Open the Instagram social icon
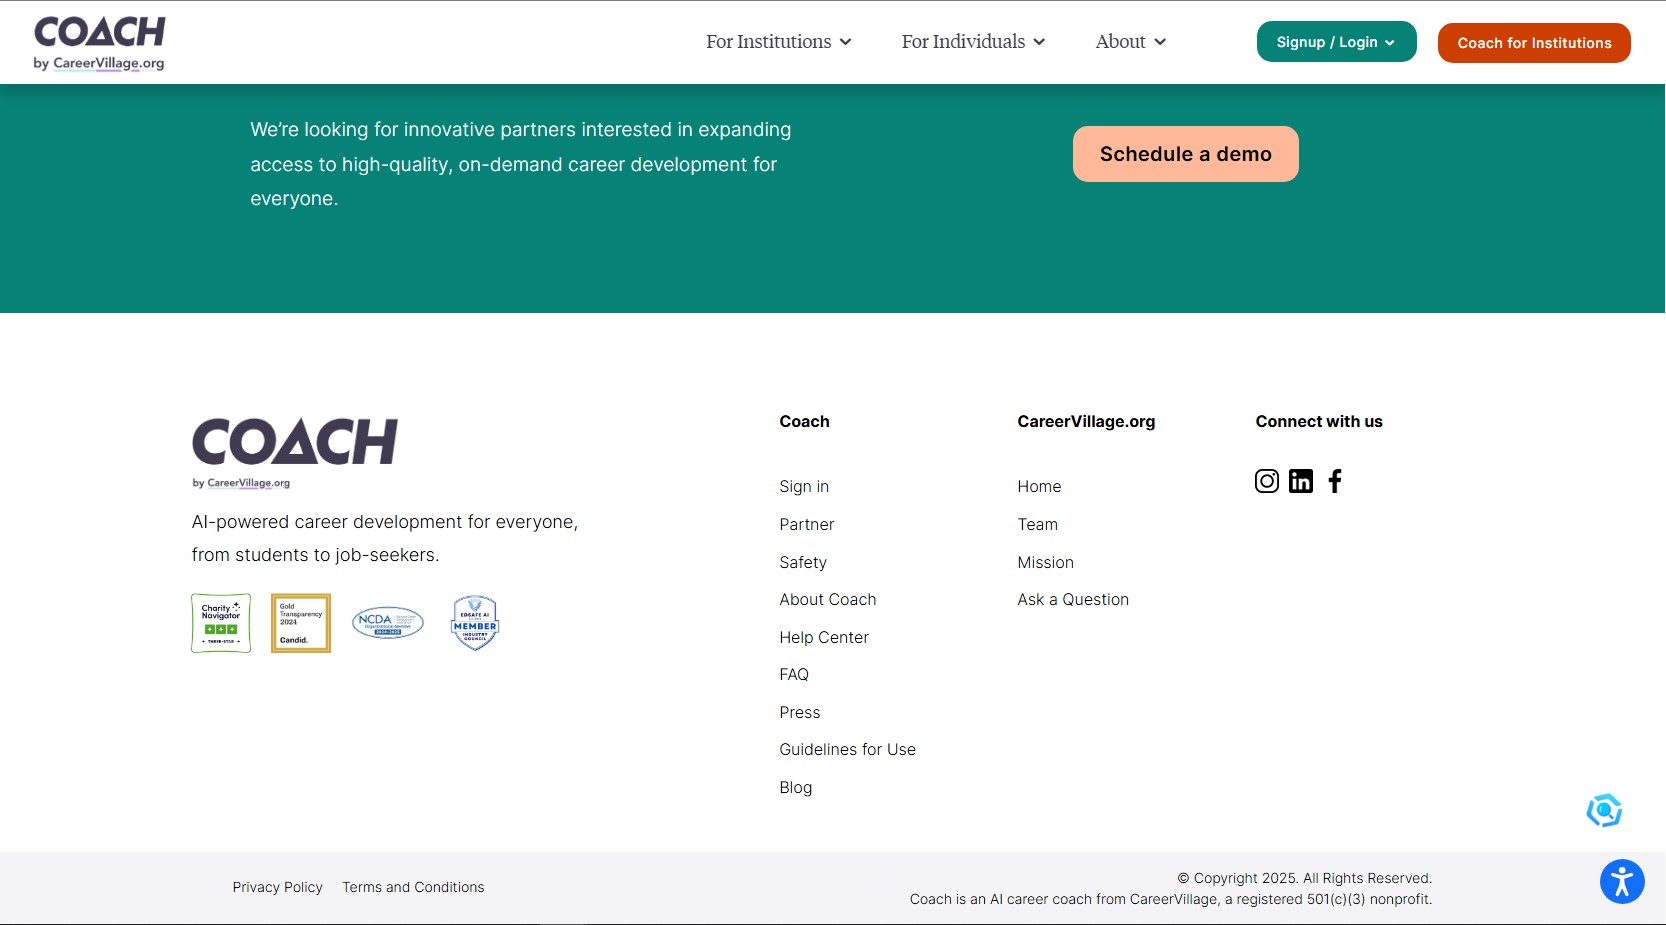The width and height of the screenshot is (1666, 925). tap(1266, 481)
